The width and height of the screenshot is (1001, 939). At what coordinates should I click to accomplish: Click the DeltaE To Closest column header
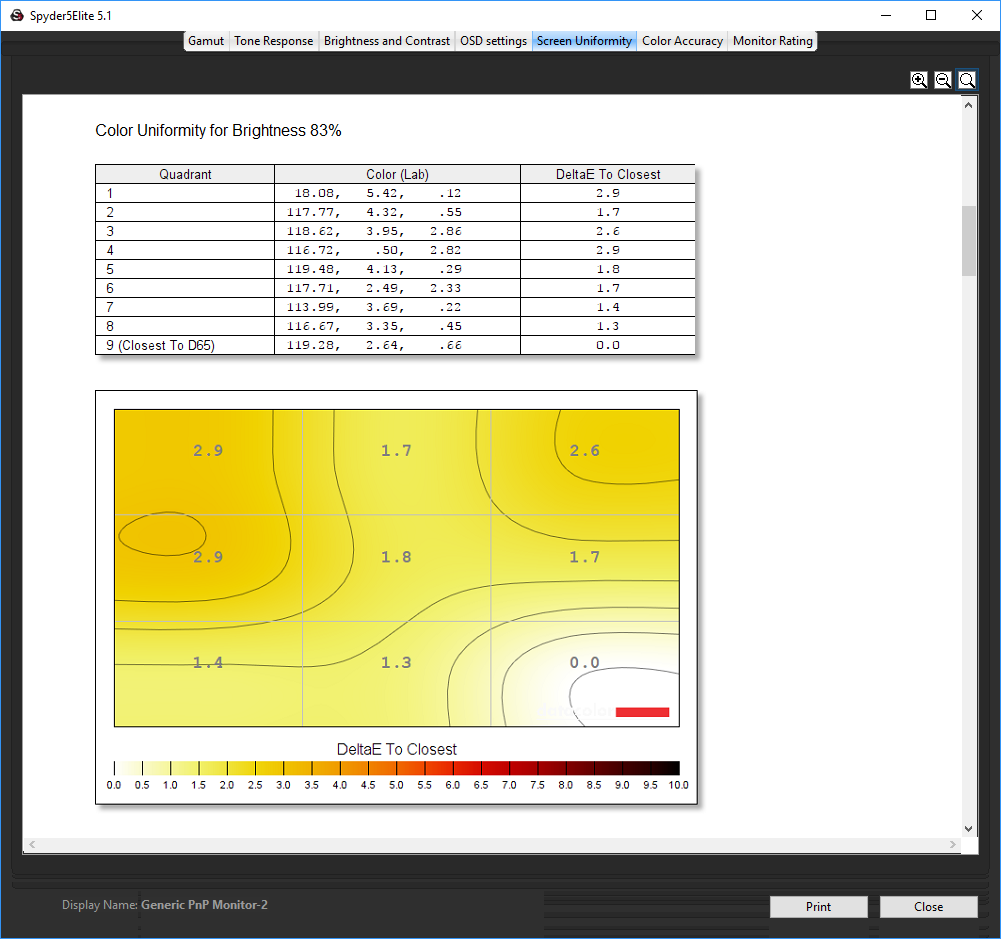tap(608, 174)
